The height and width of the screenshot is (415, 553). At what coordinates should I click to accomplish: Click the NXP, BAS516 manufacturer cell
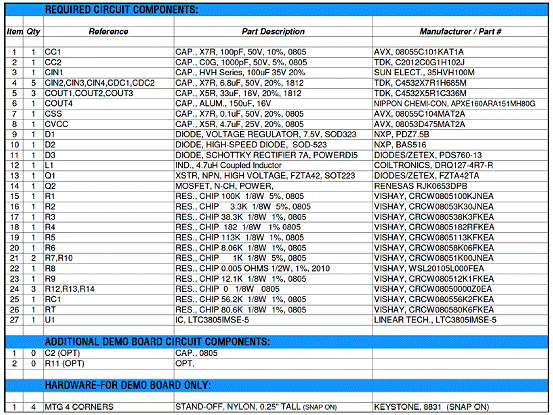click(x=400, y=145)
